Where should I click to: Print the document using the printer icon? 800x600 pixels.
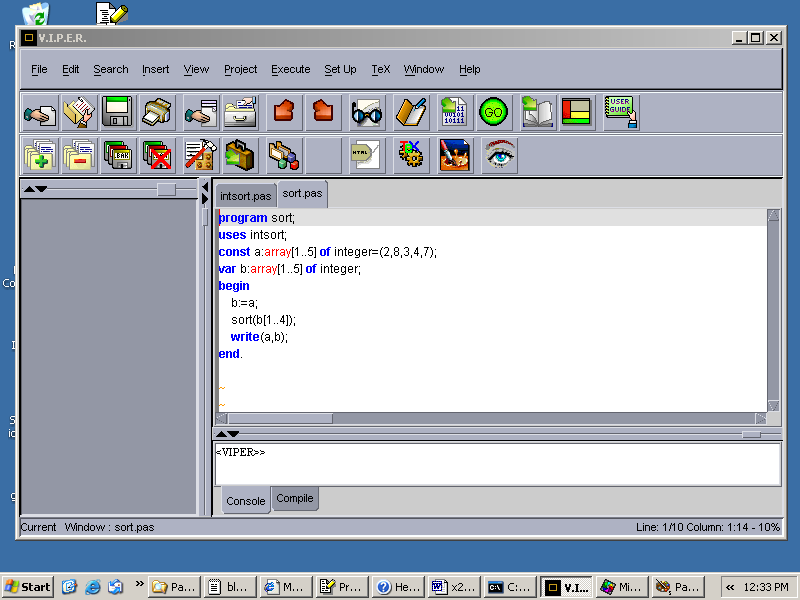[x=157, y=112]
